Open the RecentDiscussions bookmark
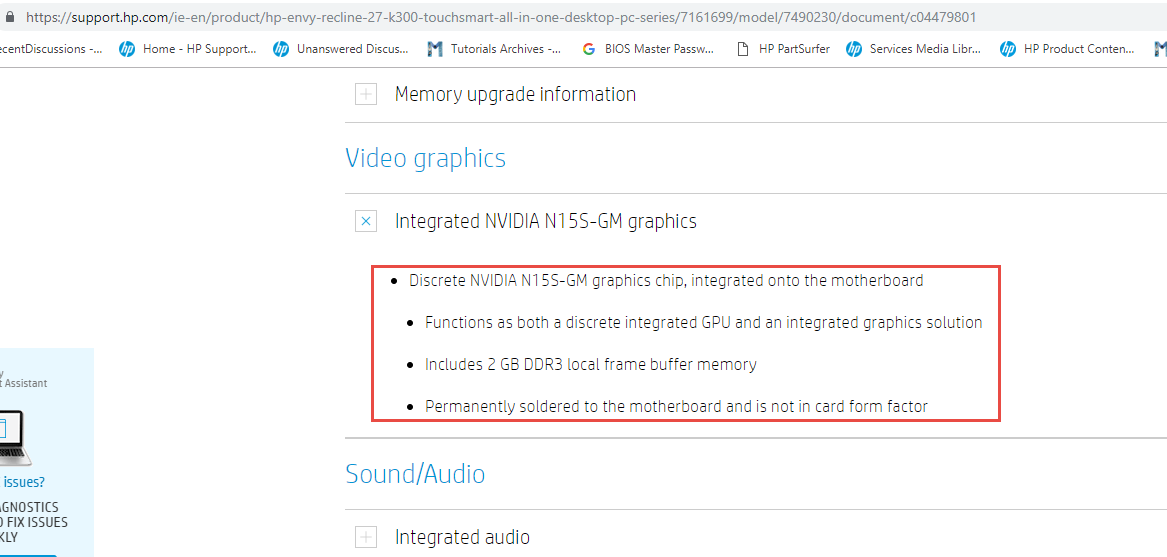Screen dimensions: 1167x557 click(x=50, y=49)
